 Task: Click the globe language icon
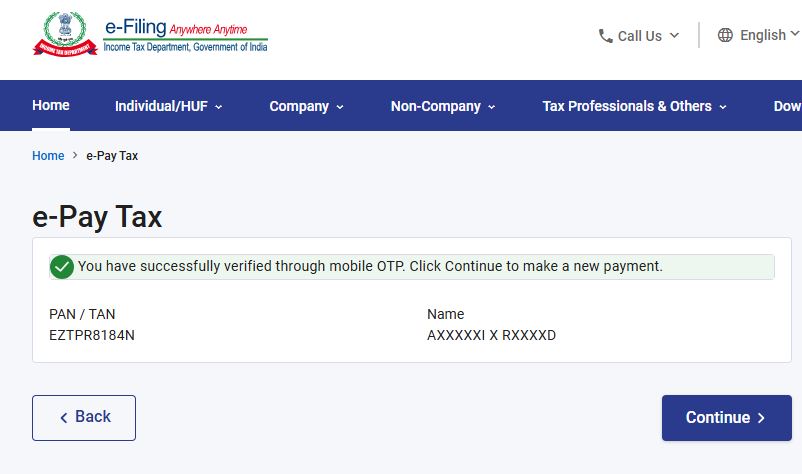coord(725,35)
